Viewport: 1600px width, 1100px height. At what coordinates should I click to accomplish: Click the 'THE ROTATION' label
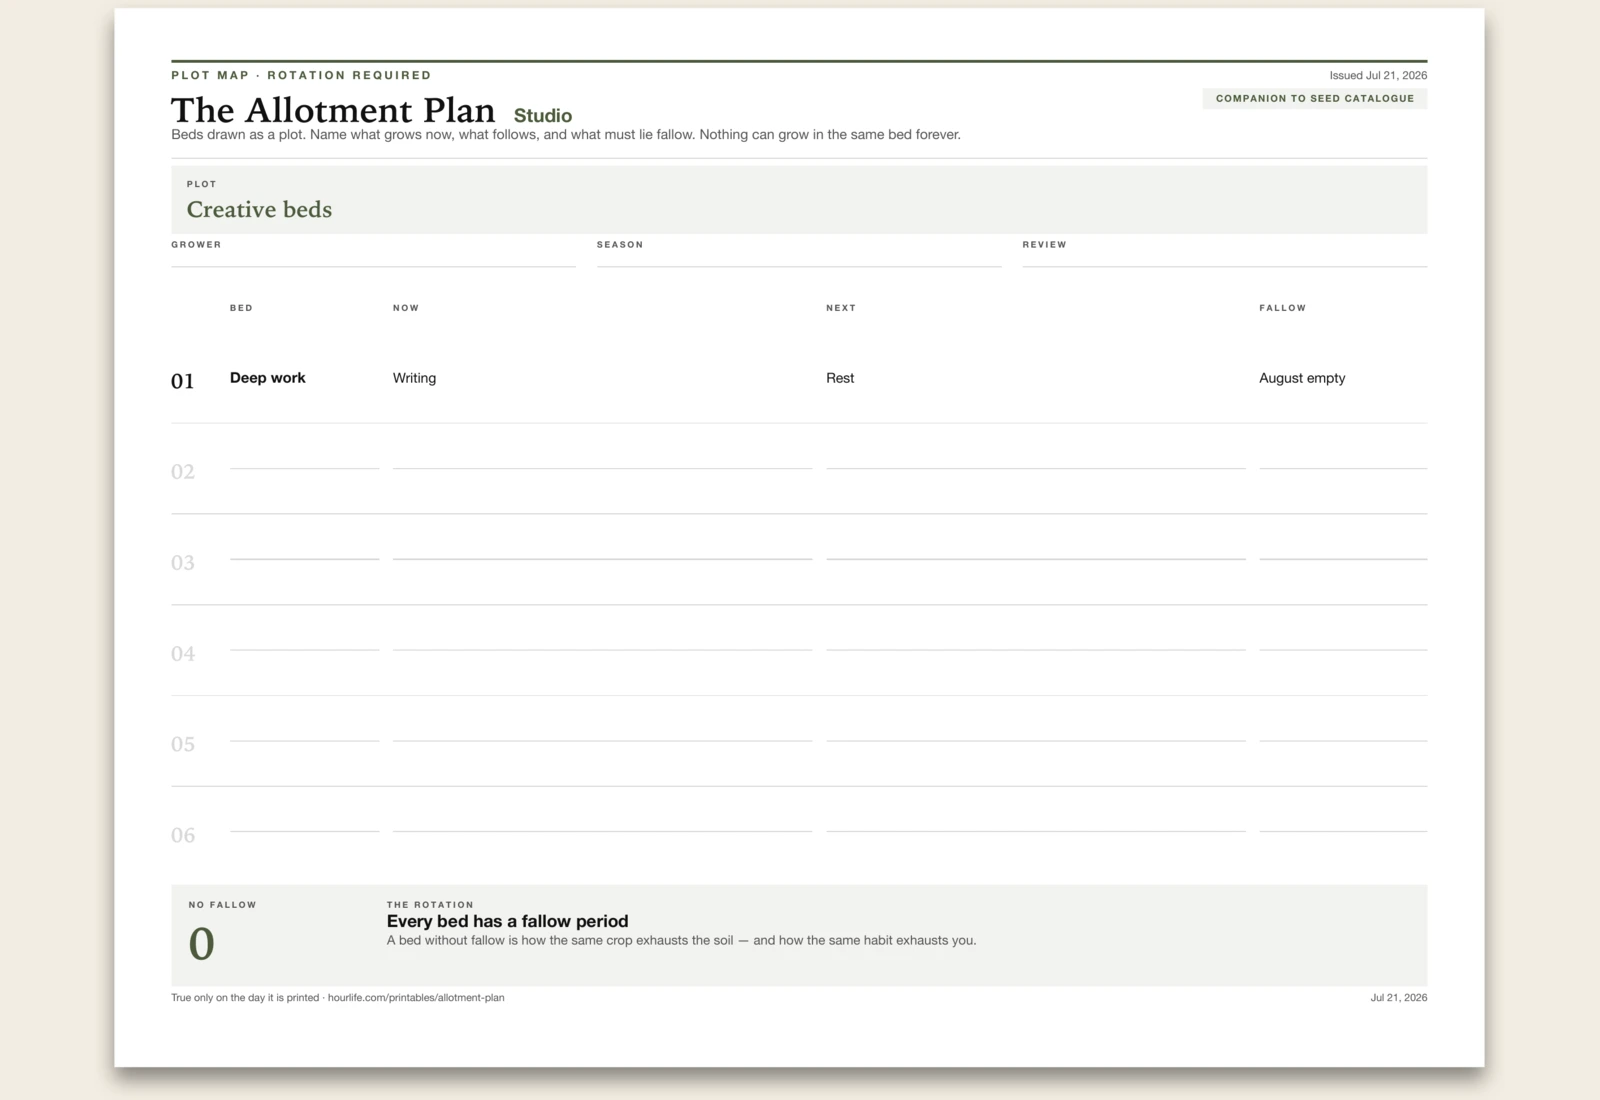[430, 905]
